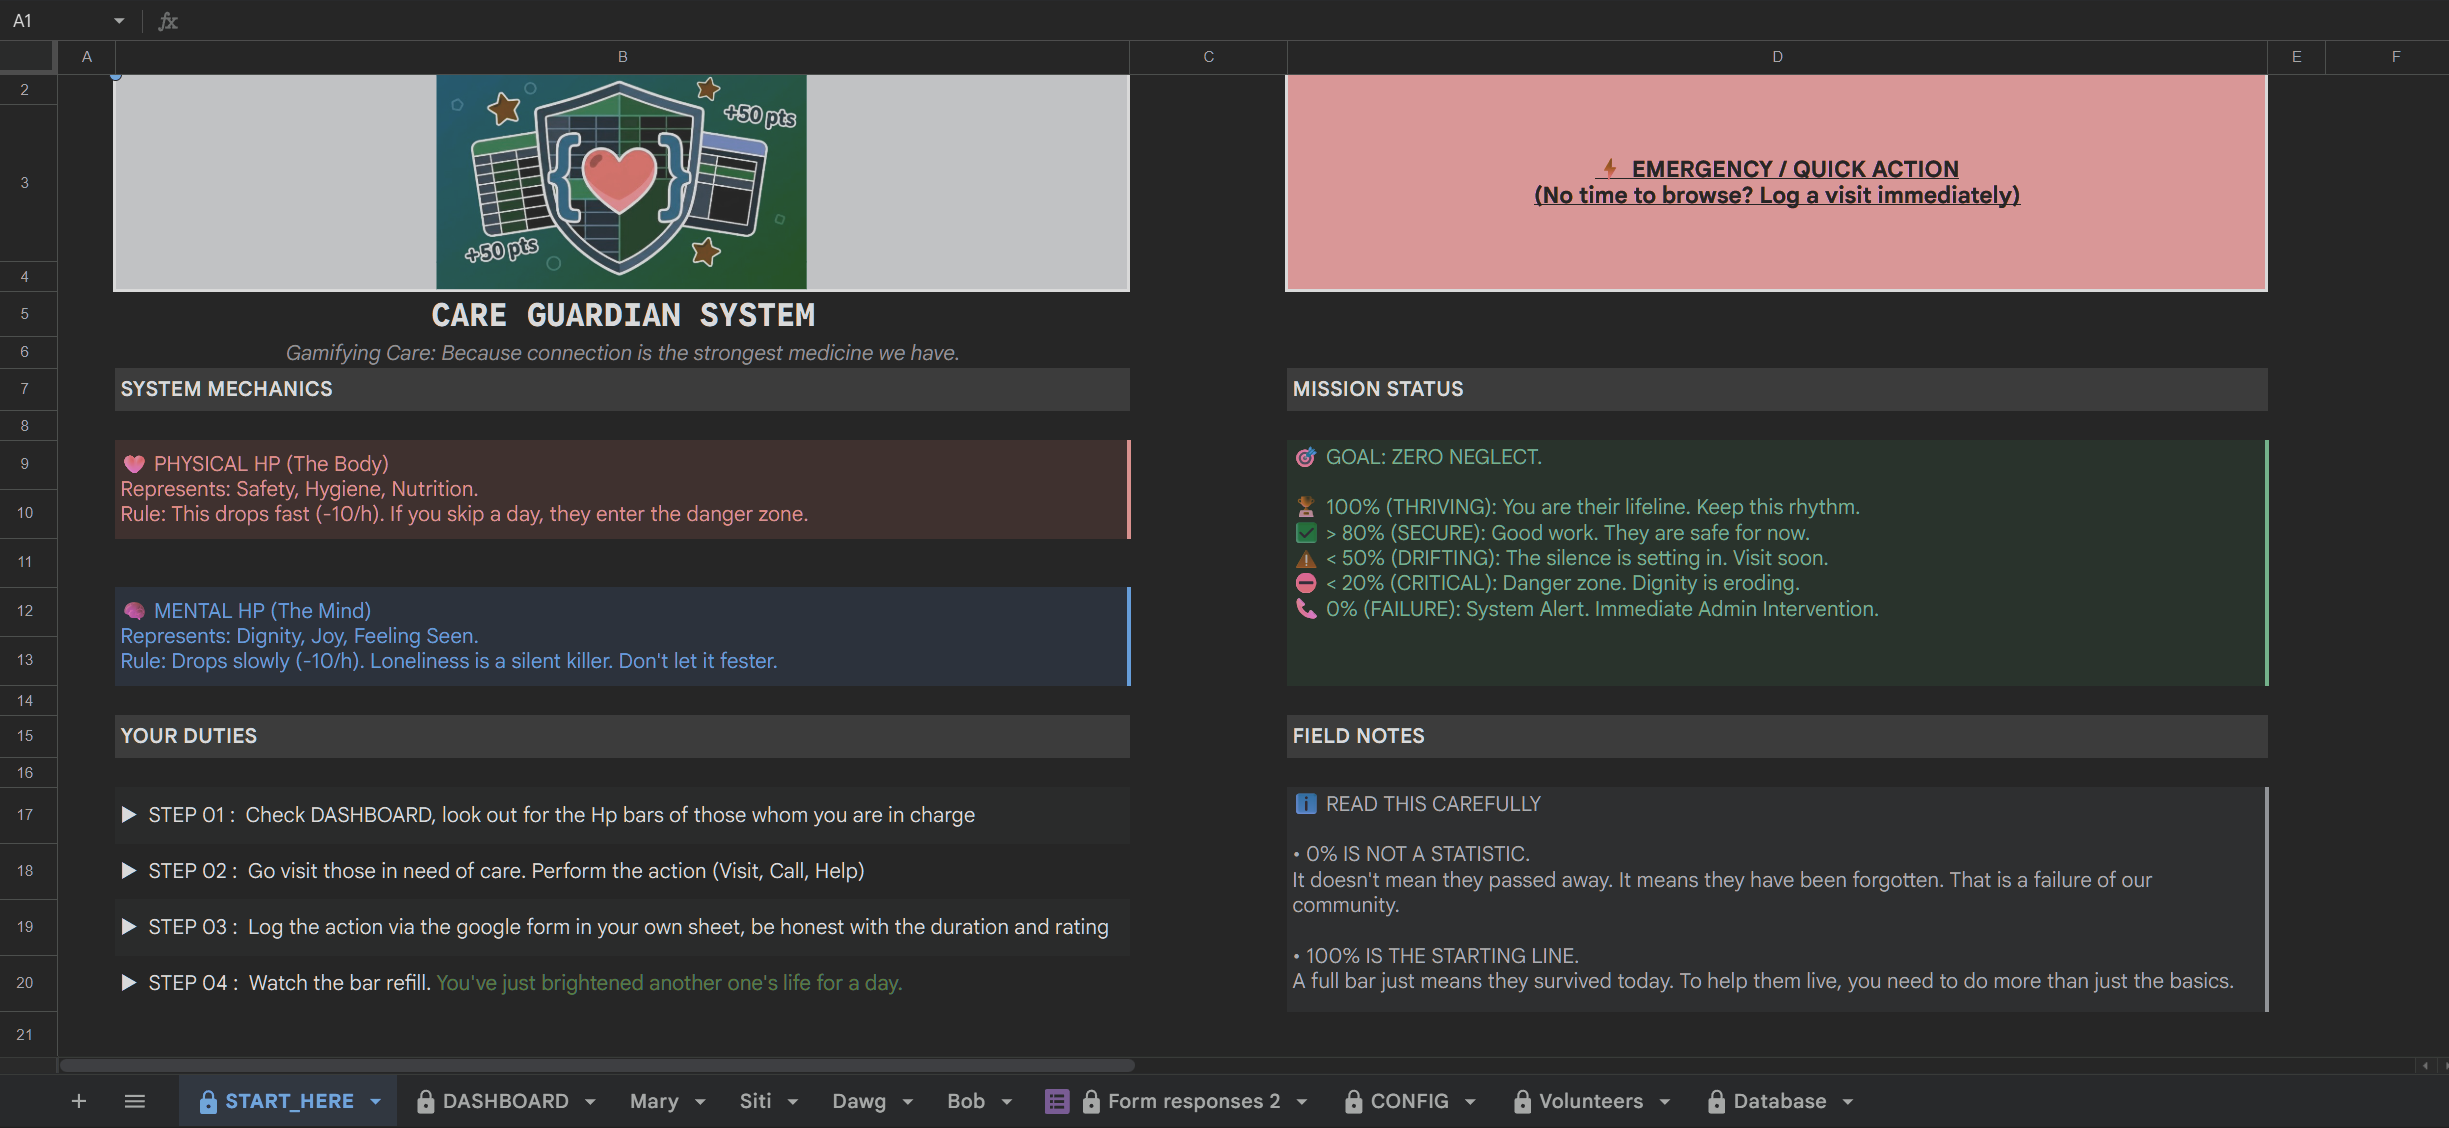
Task: Select column D header
Action: 1776,57
